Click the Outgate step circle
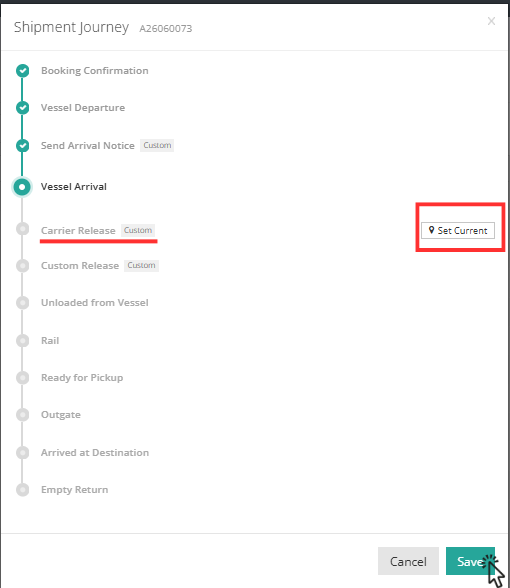 click(x=22, y=415)
